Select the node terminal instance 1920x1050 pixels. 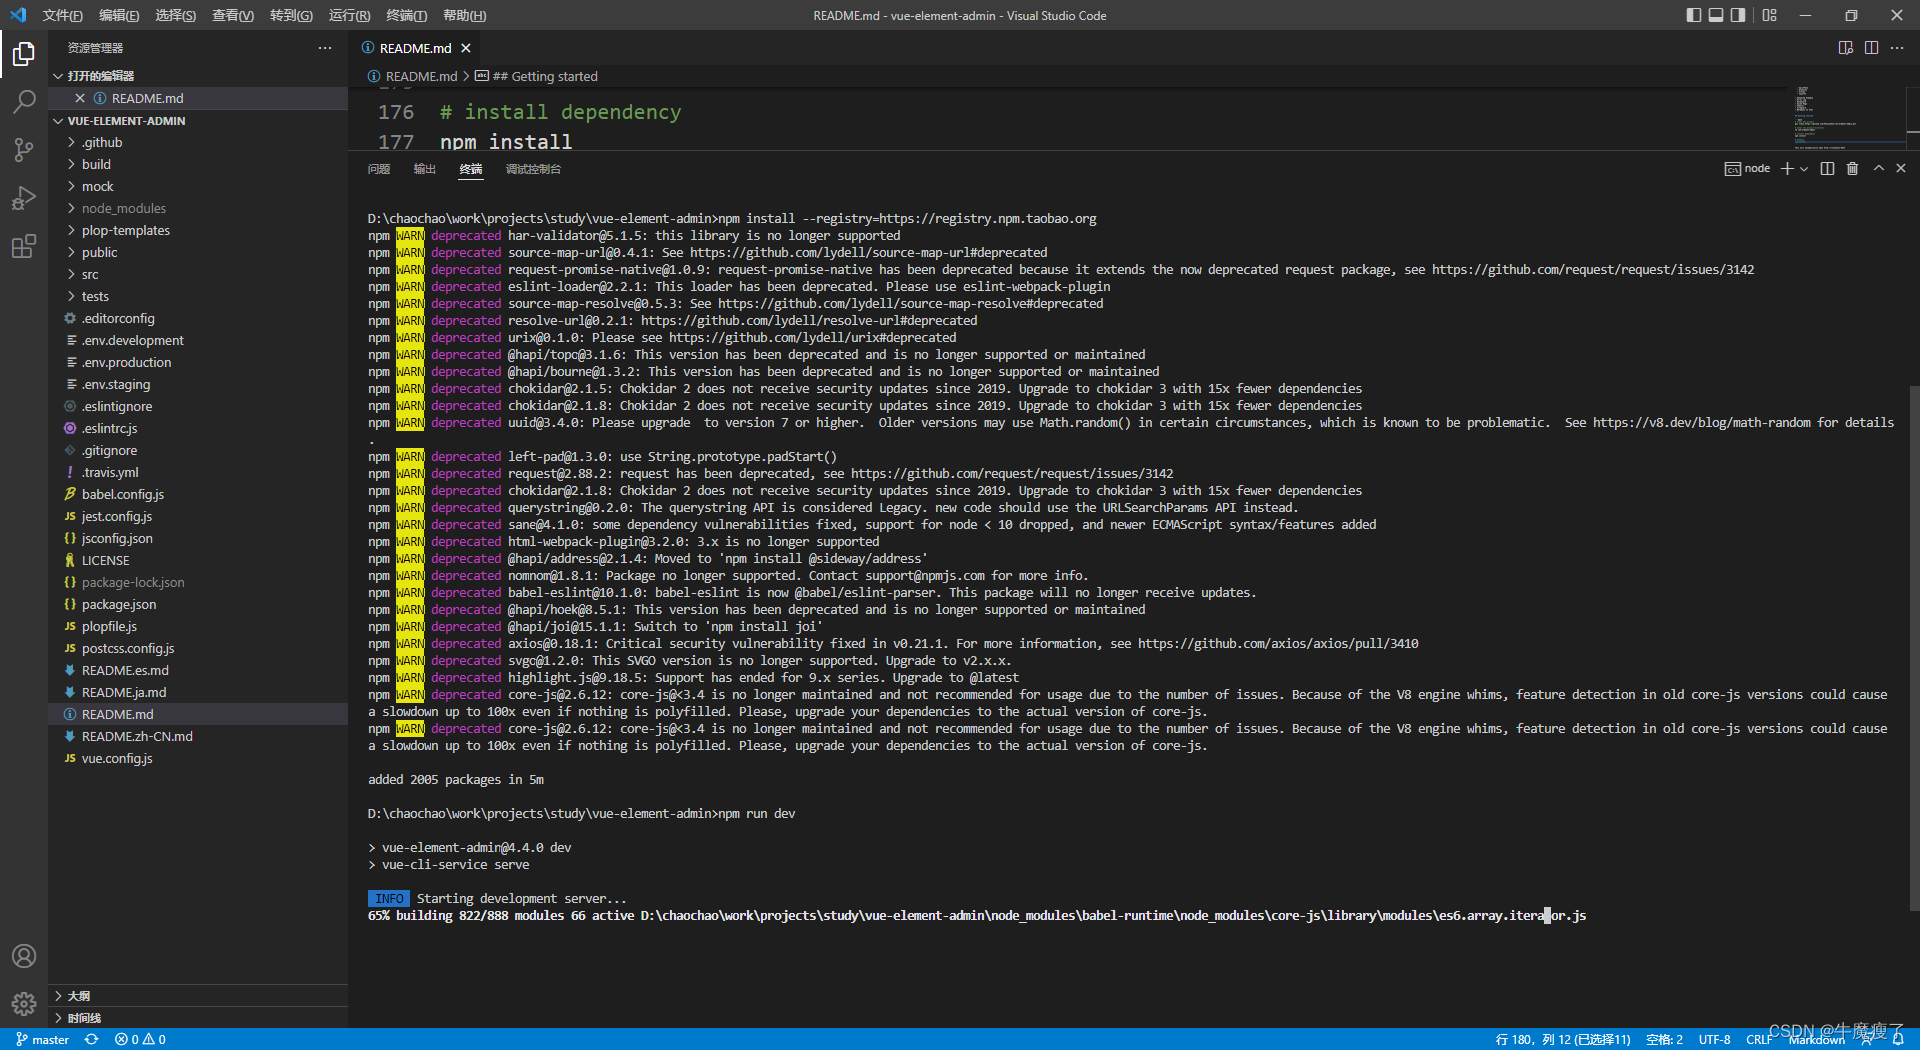click(x=1747, y=168)
